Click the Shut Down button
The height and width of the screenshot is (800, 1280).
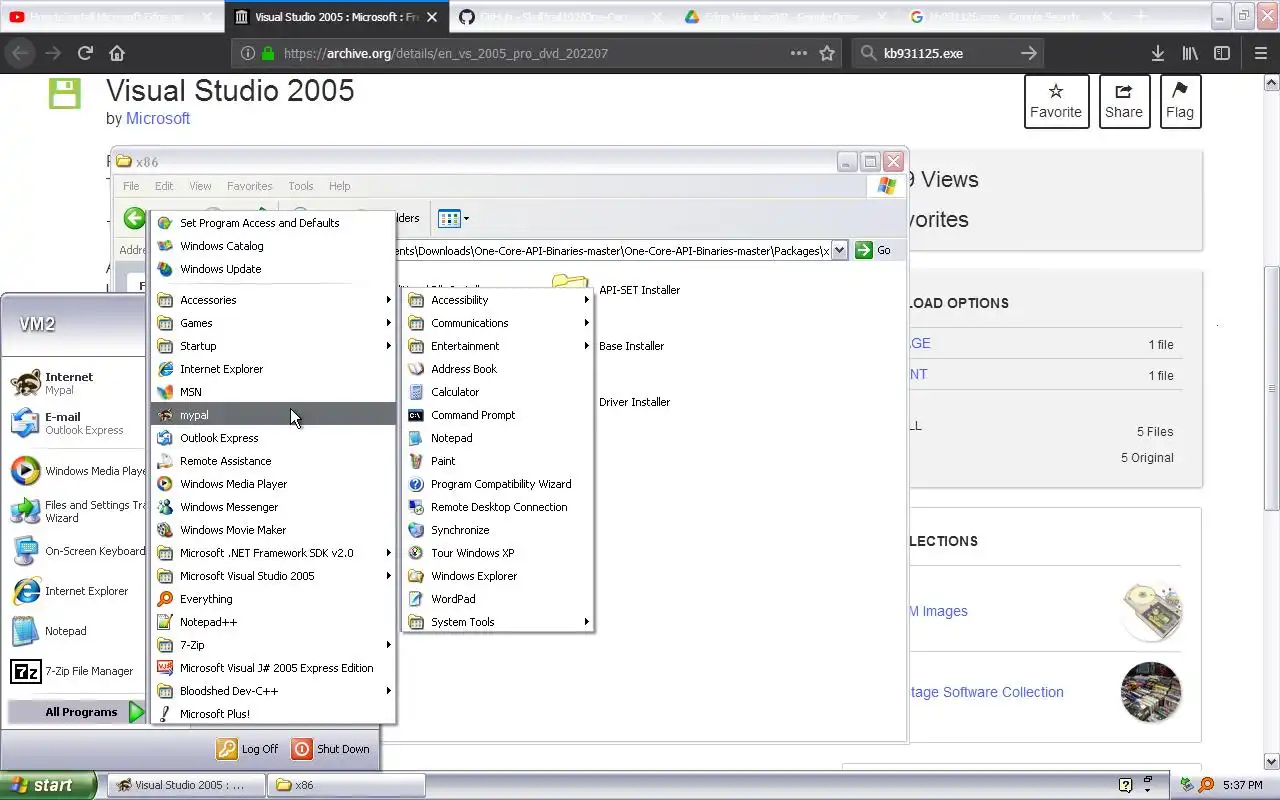(331, 749)
